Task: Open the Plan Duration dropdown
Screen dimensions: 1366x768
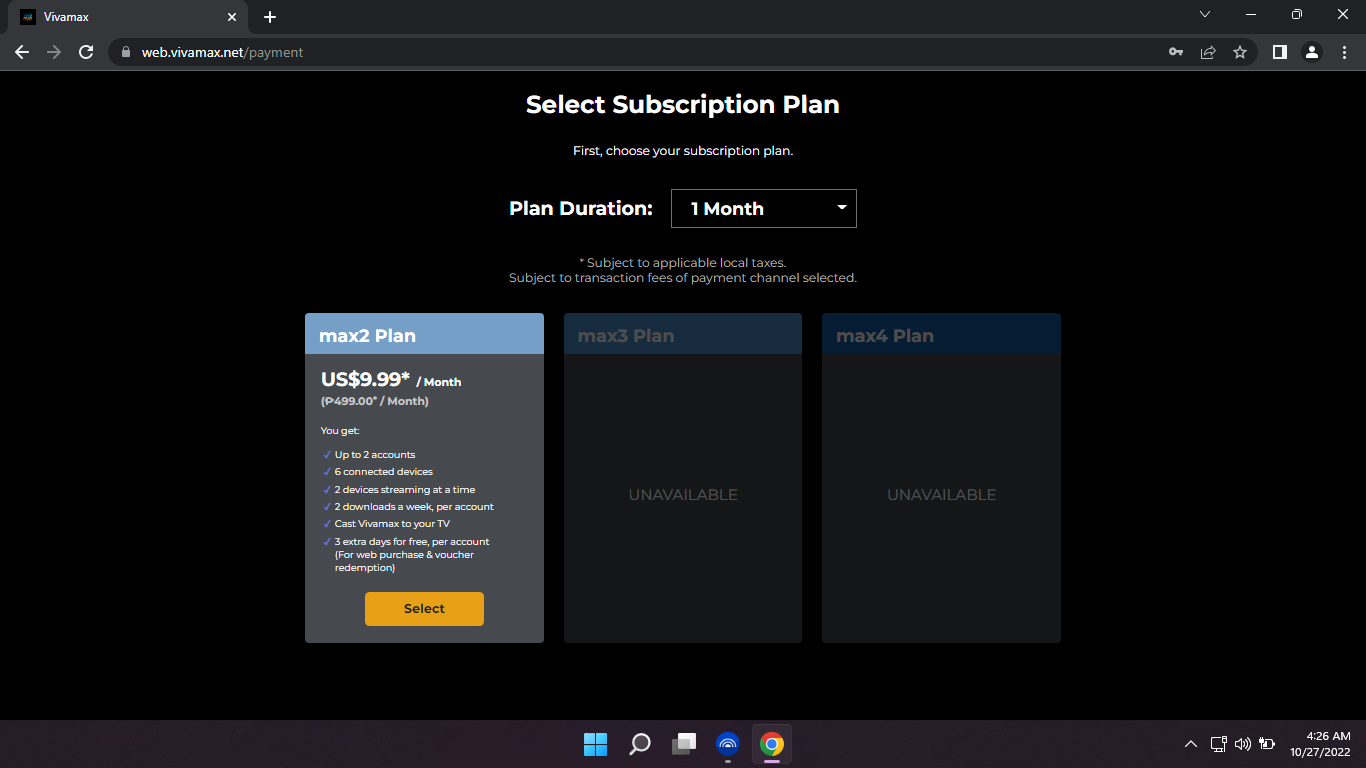Action: tap(763, 208)
